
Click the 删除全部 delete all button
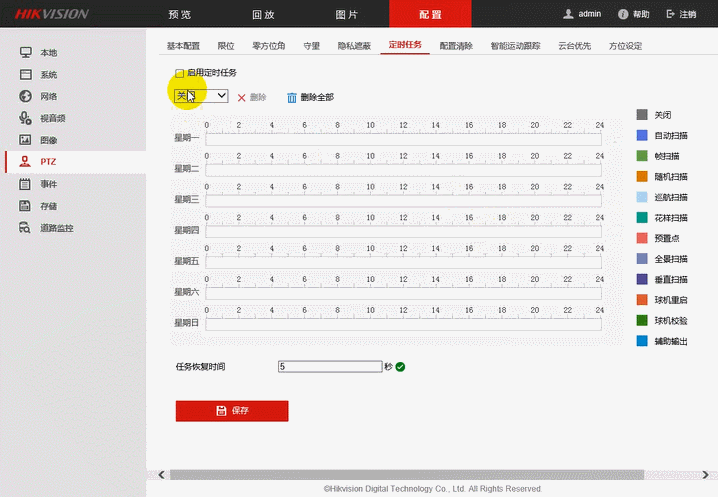tap(317, 97)
